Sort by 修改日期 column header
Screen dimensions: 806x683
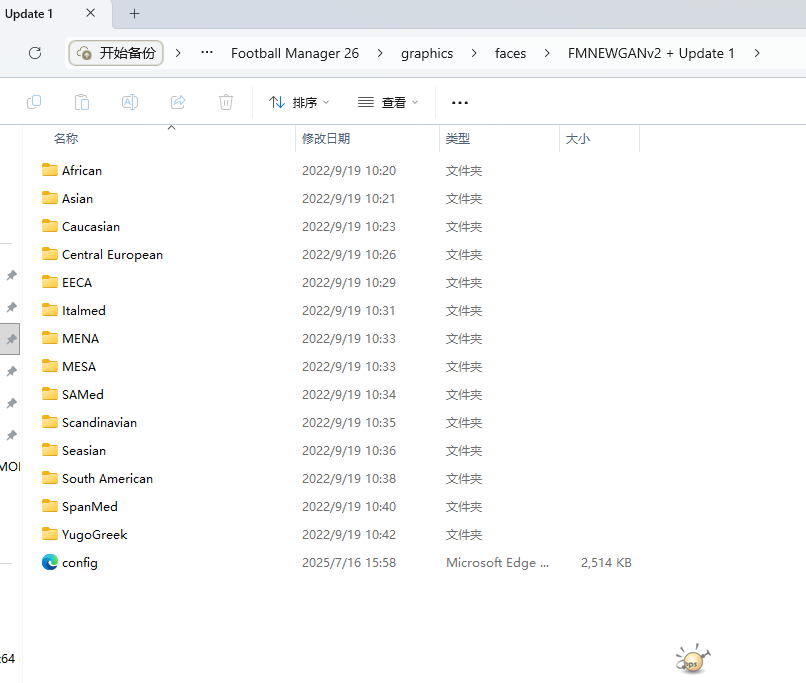(x=327, y=139)
